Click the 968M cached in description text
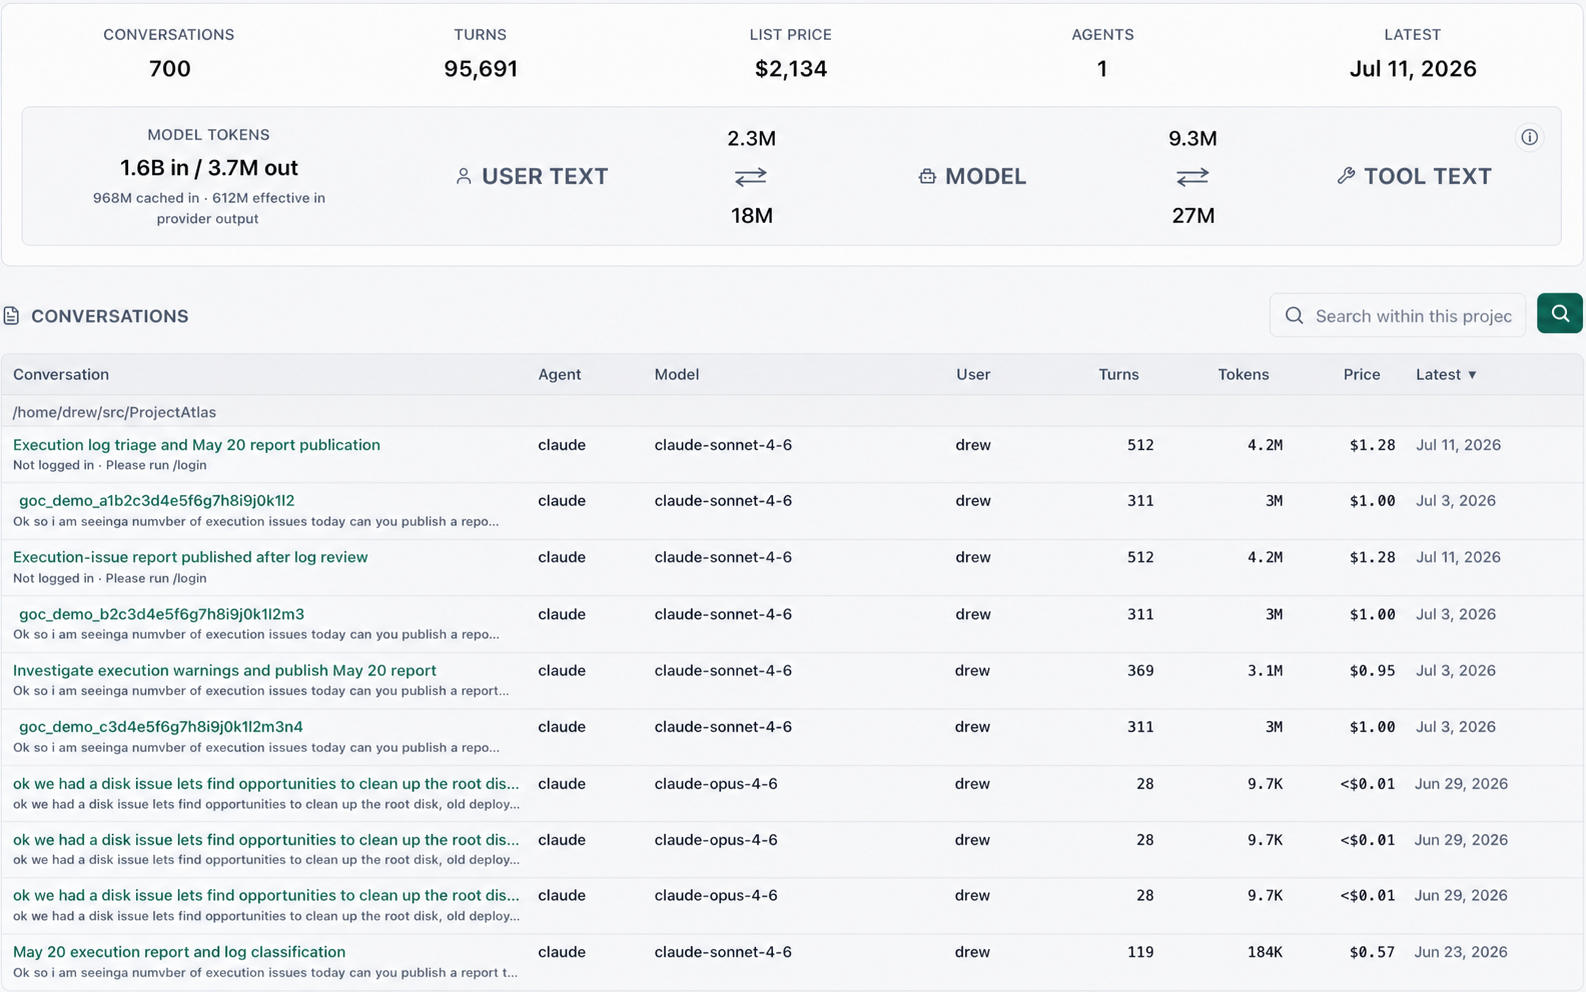This screenshot has width=1586, height=992. (208, 208)
